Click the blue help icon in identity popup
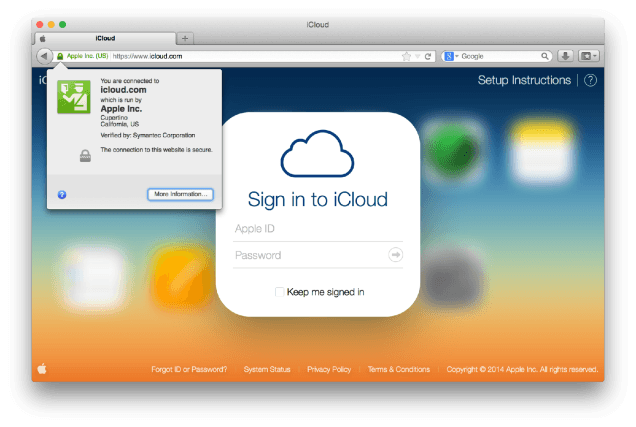 point(62,195)
